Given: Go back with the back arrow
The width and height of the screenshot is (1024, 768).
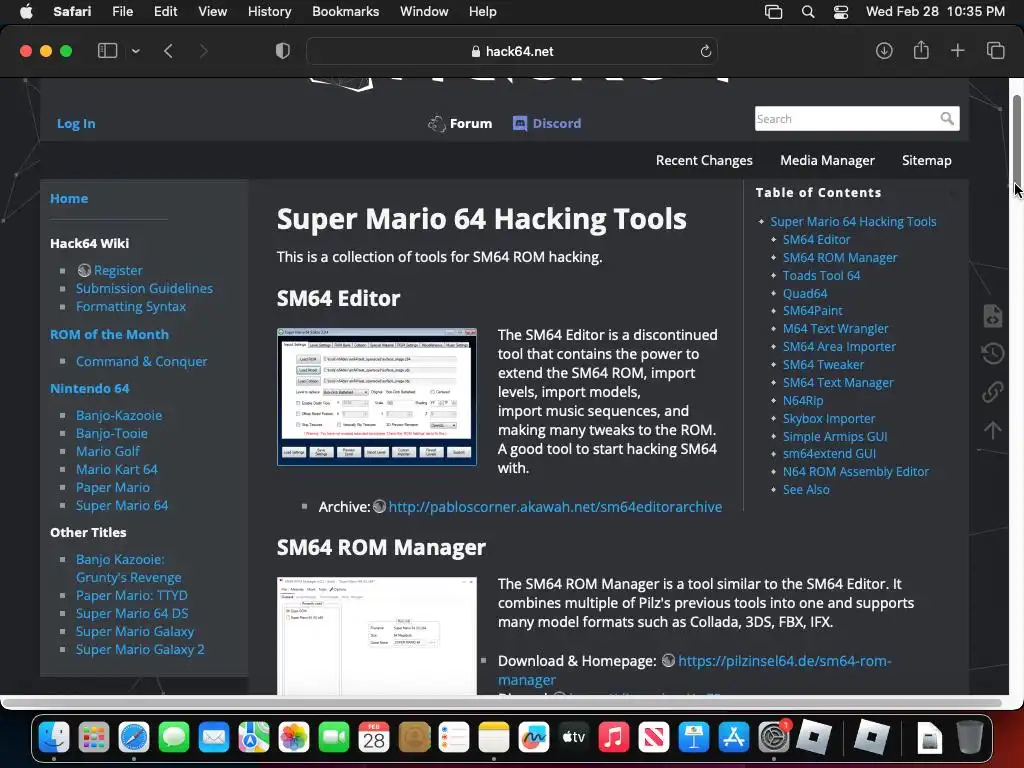Looking at the screenshot, I should (168, 51).
